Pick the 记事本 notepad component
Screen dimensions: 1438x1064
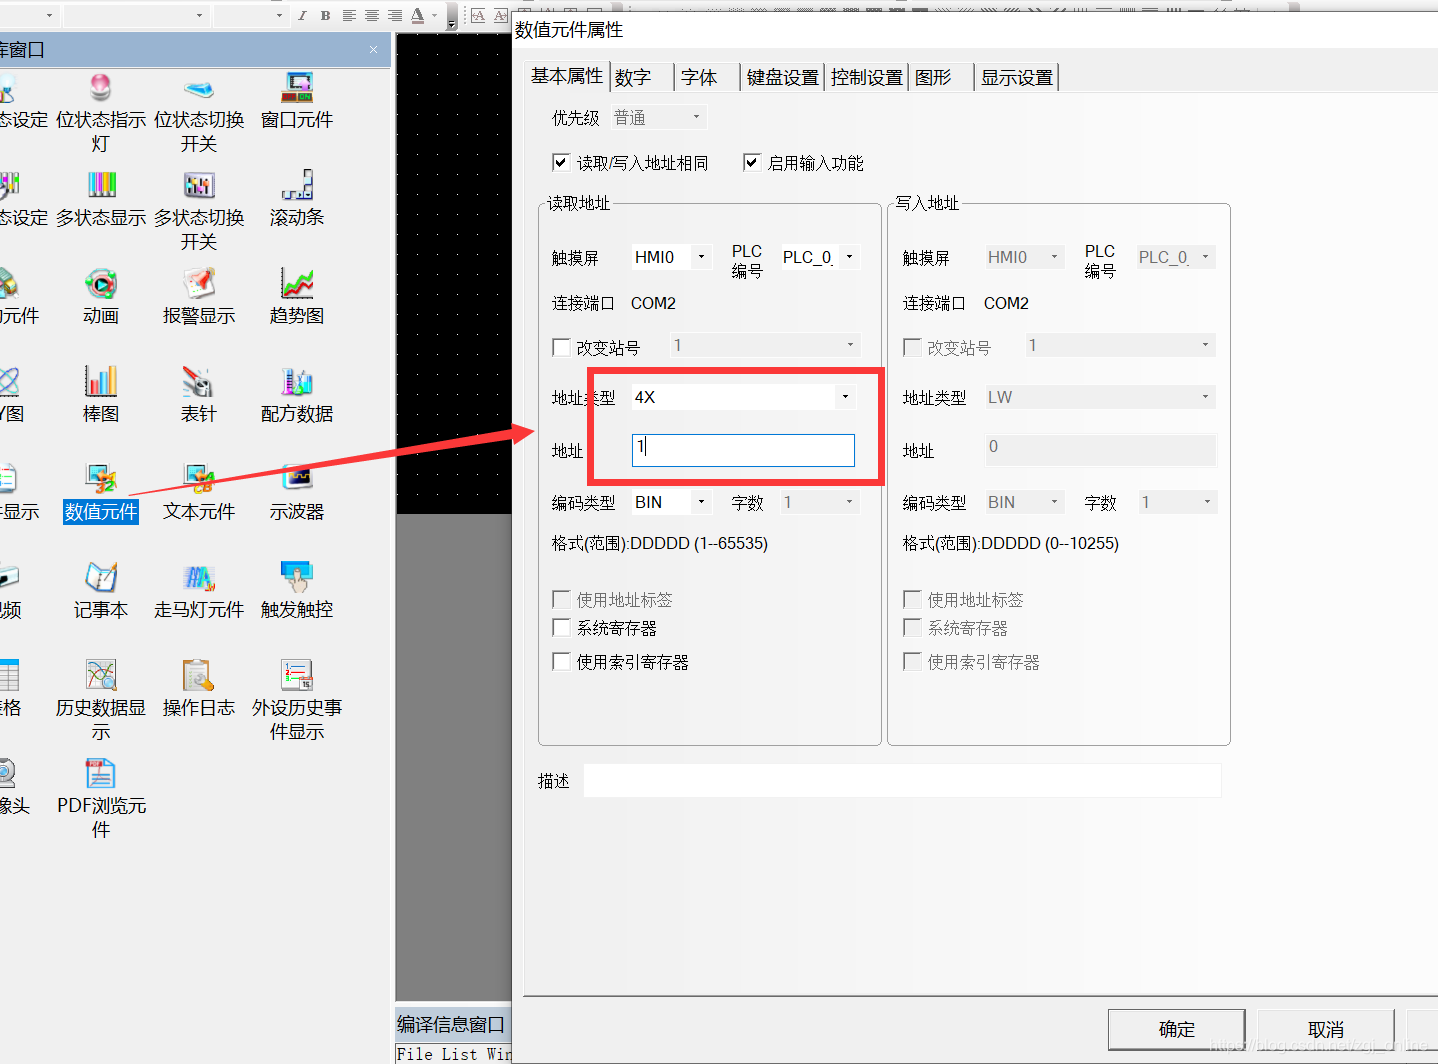101,577
